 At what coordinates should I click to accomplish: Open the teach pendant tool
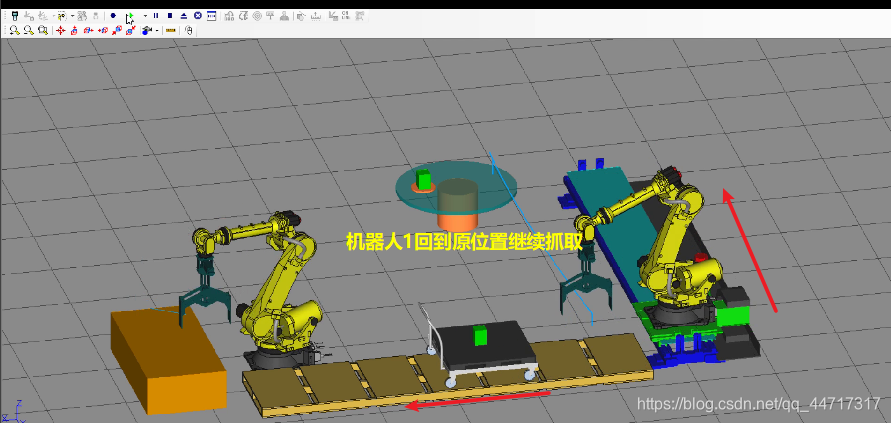[x=15, y=16]
